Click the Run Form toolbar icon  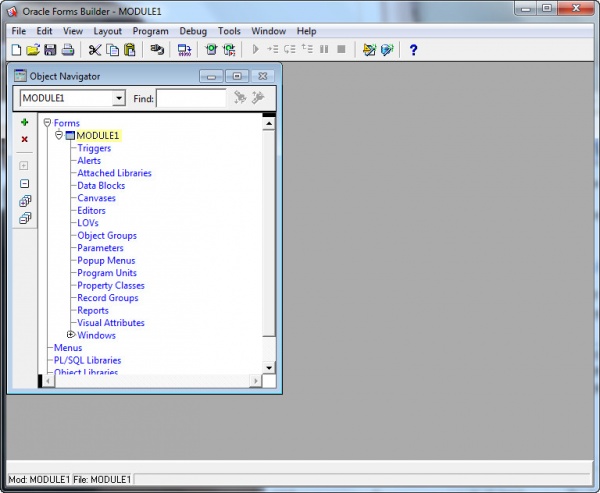pos(211,50)
